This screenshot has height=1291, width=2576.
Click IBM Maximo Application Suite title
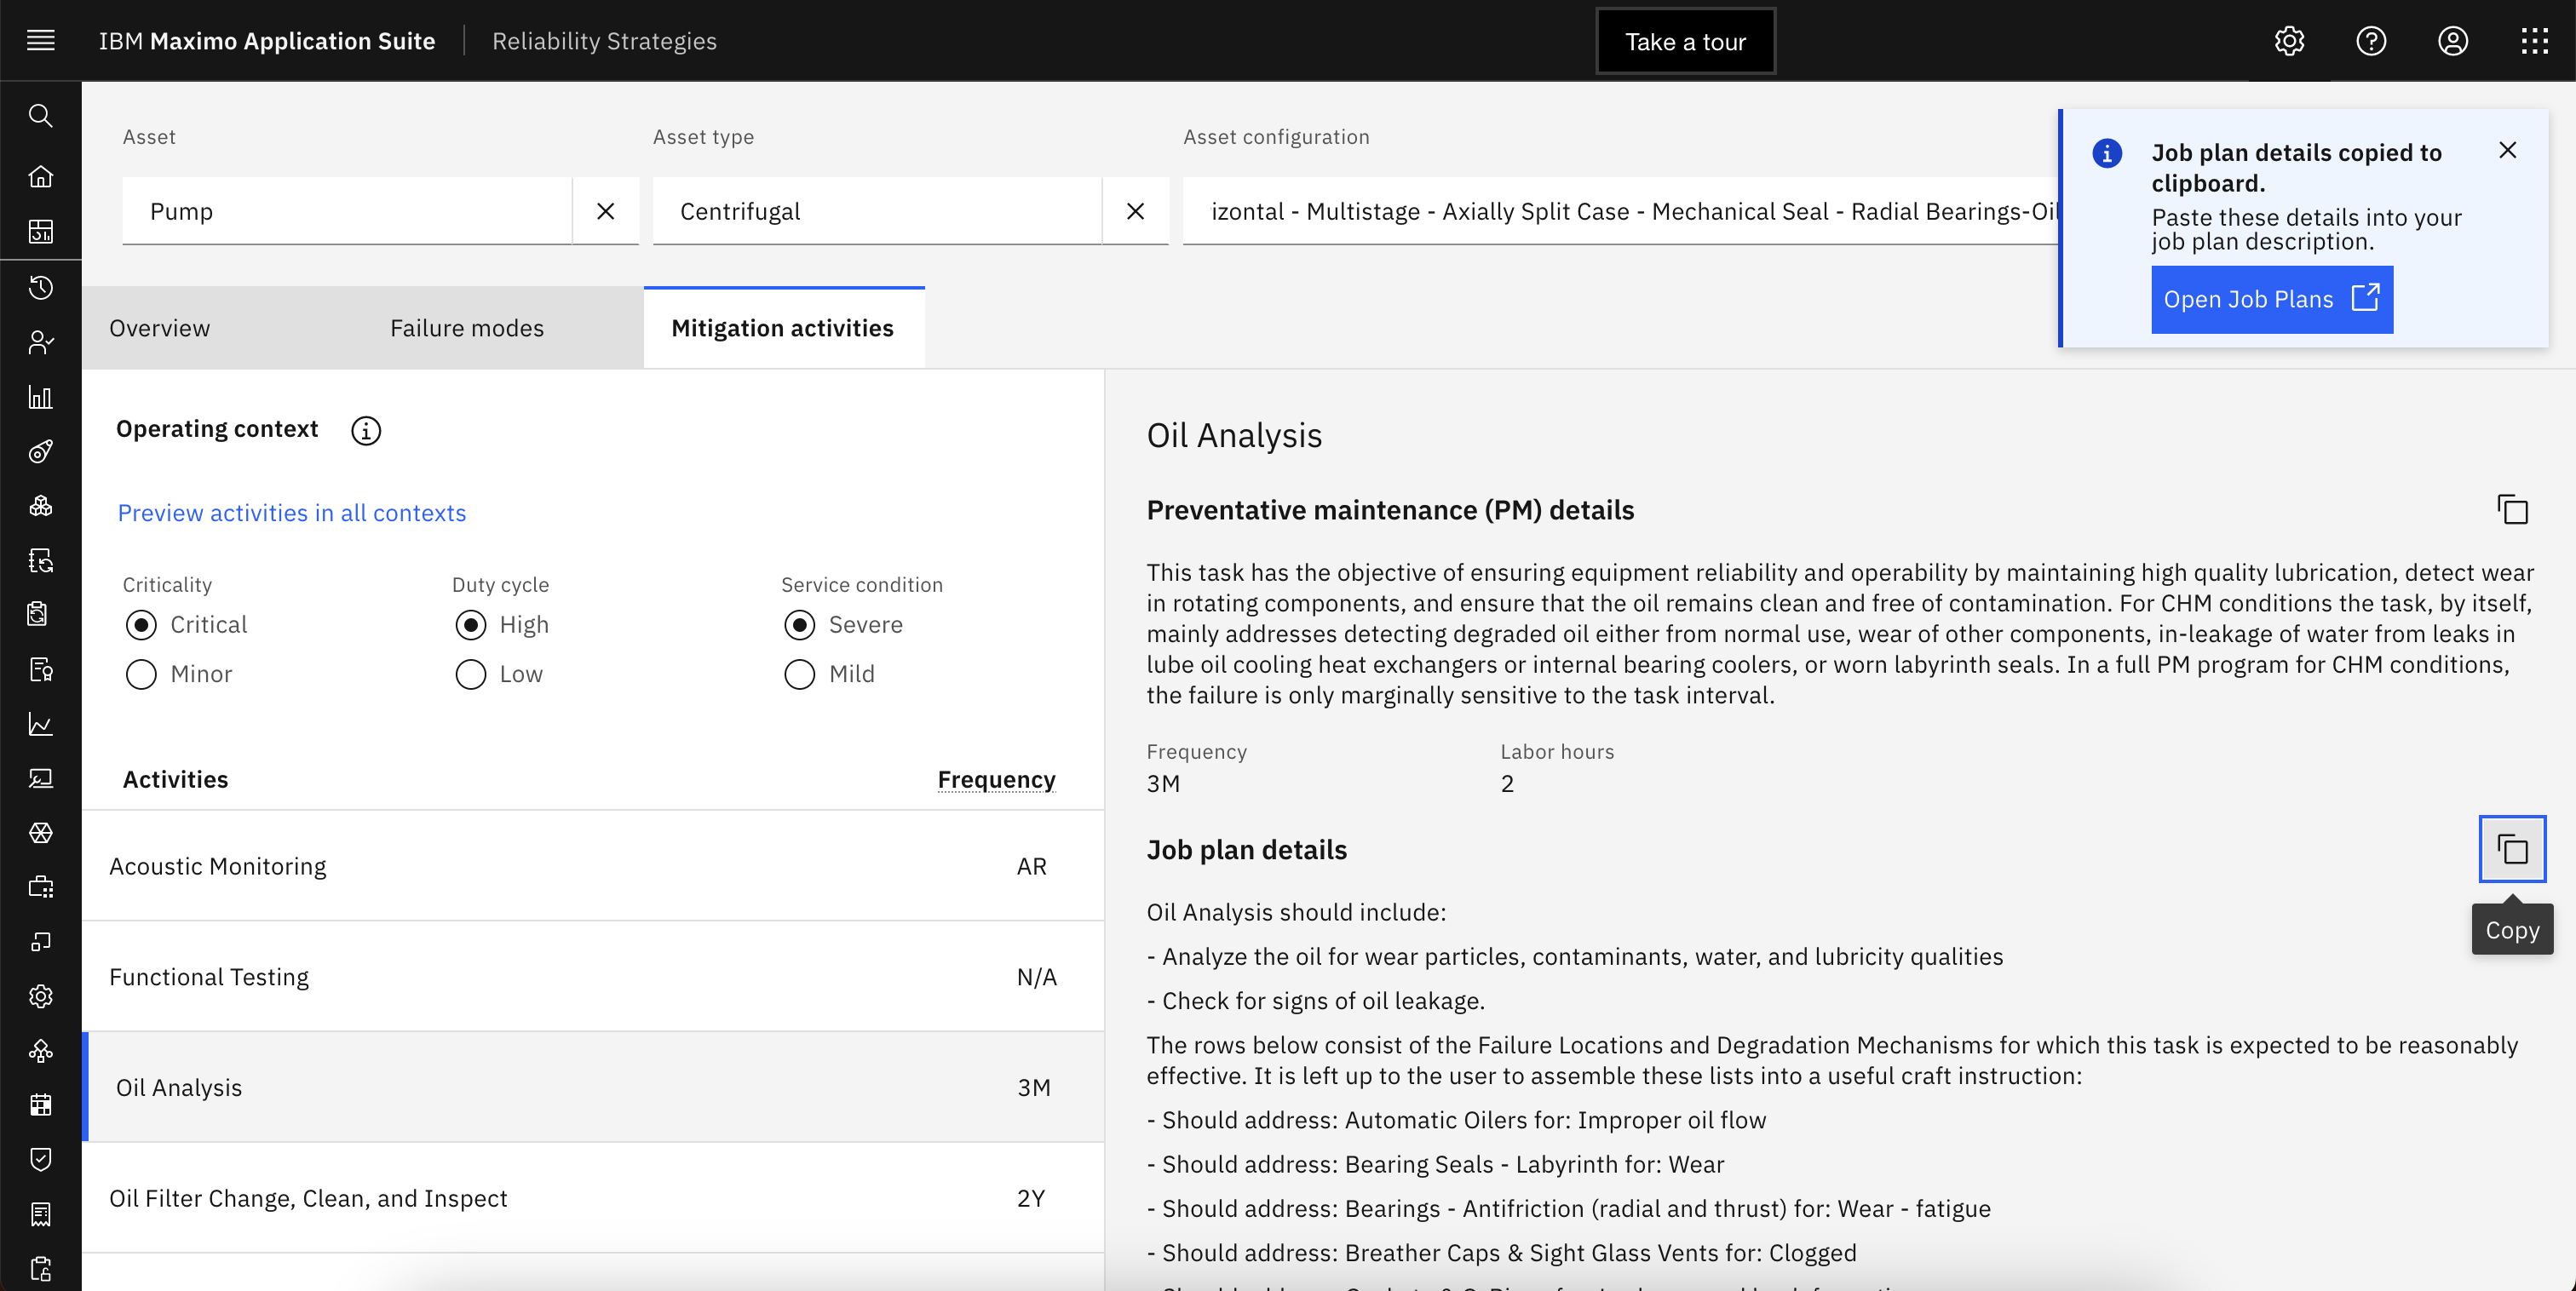(267, 41)
